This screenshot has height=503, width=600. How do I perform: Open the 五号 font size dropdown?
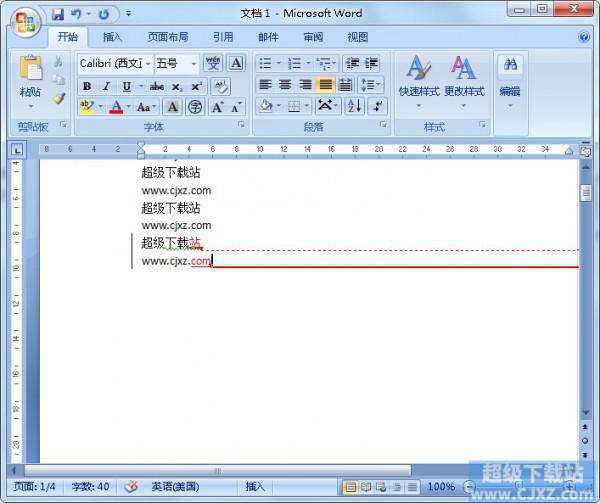click(194, 63)
